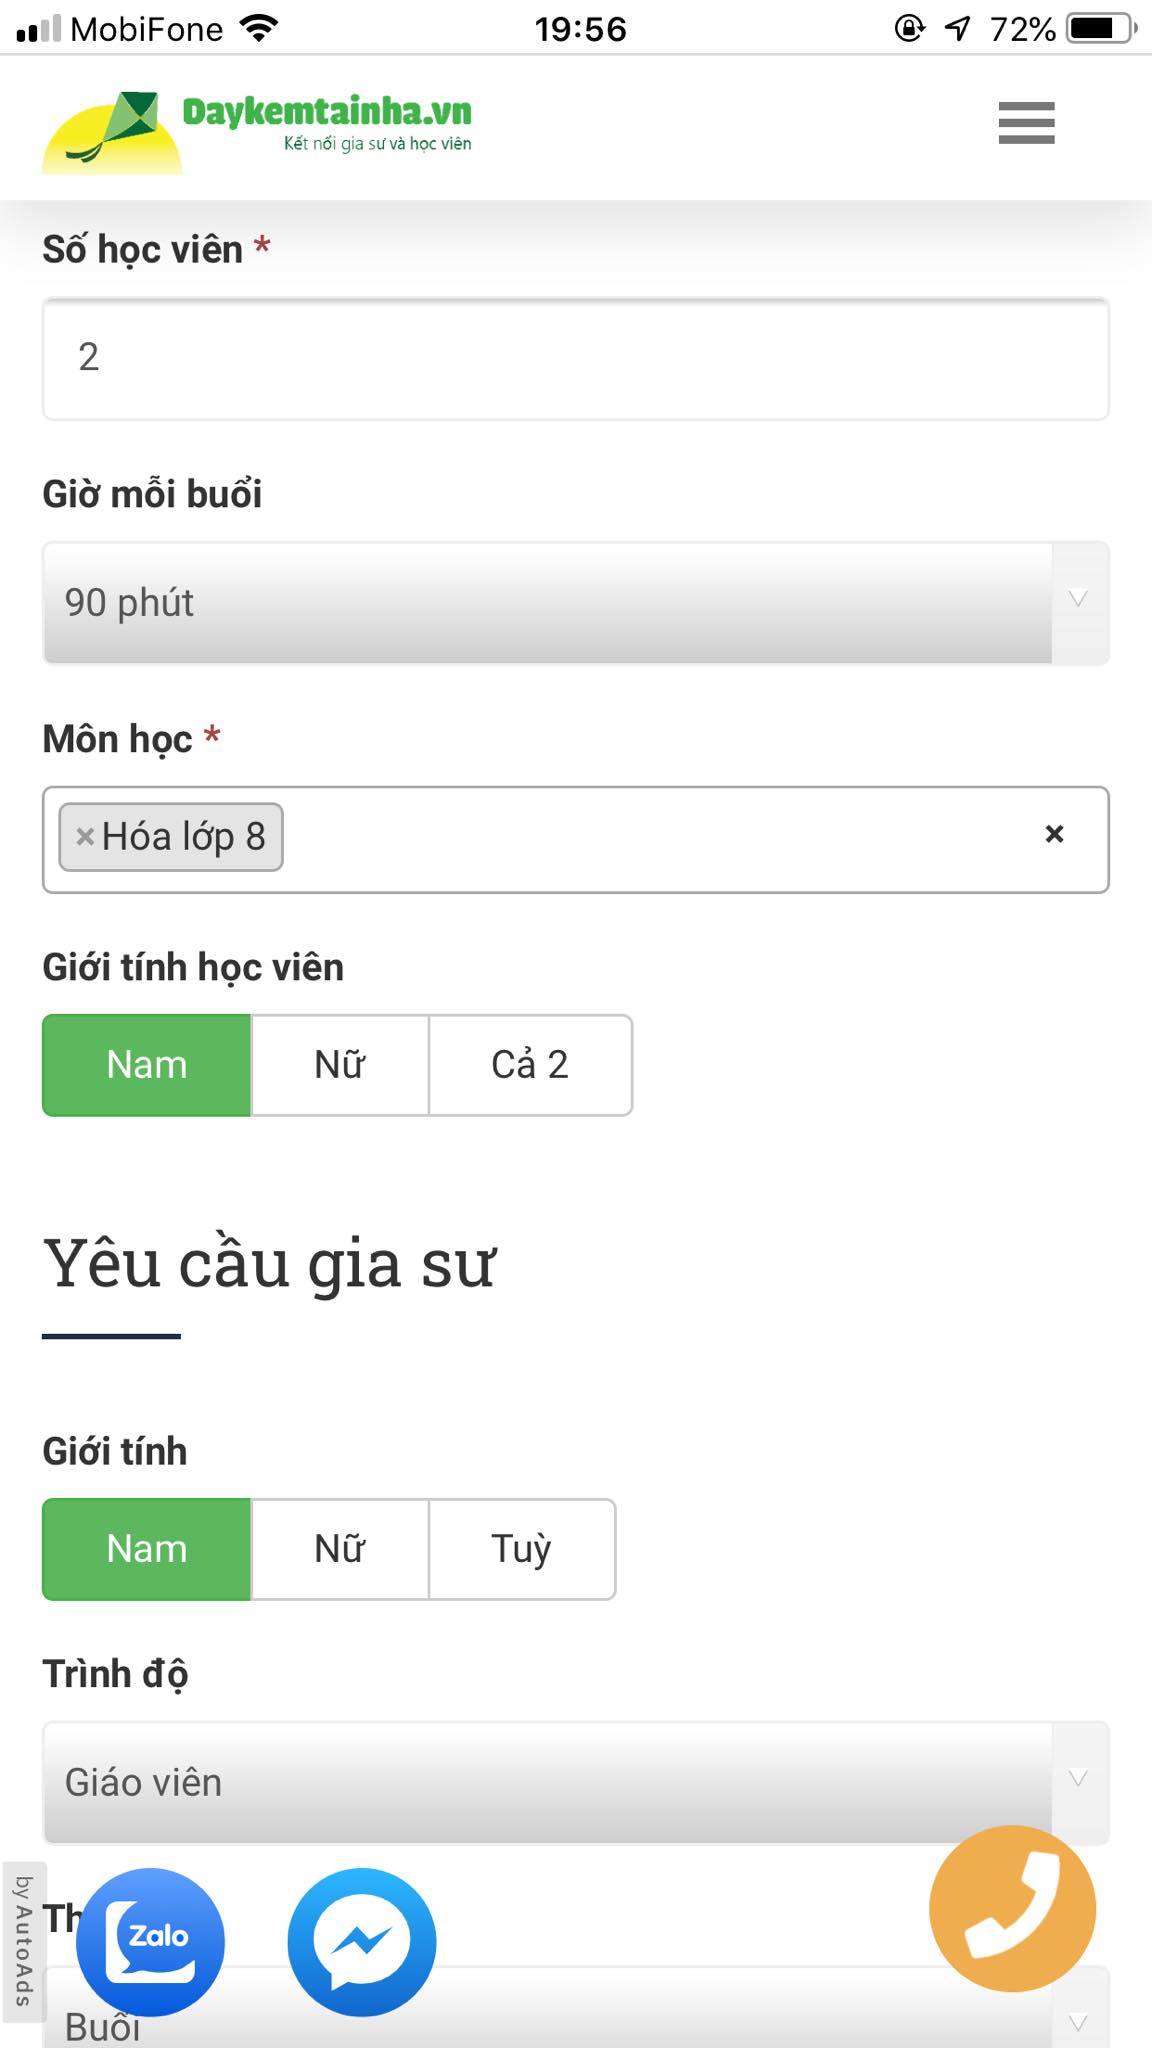Click inside the Môn học tag field

click(x=650, y=839)
